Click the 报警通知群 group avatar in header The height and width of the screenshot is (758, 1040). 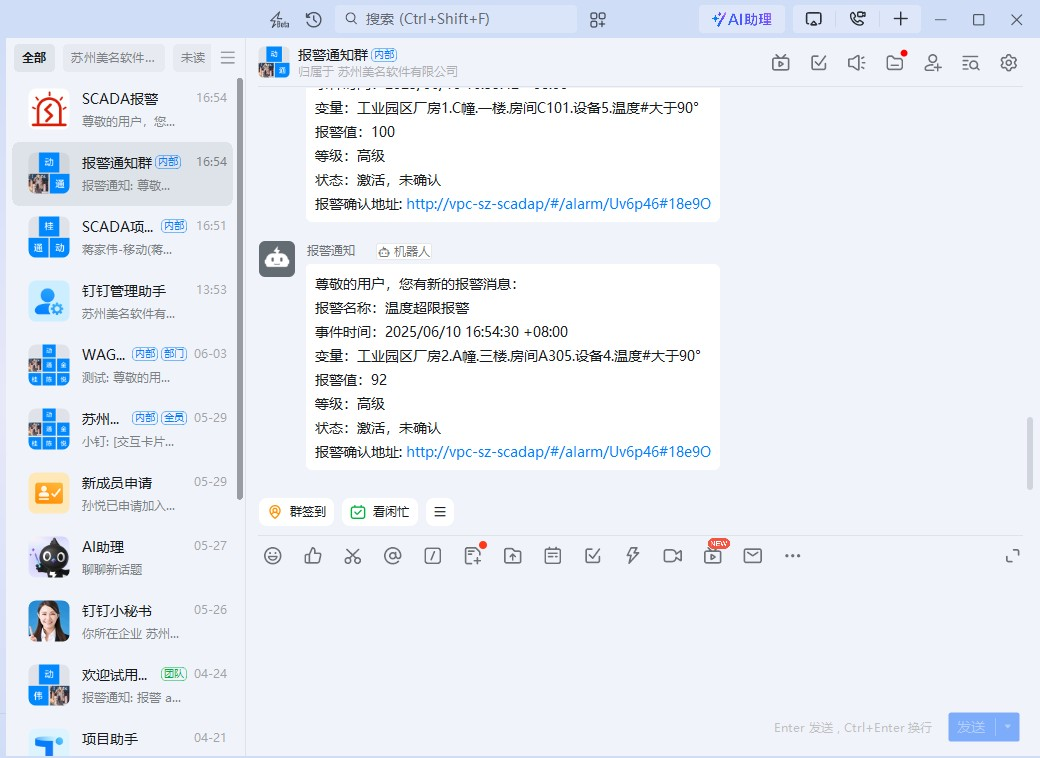coord(274,62)
